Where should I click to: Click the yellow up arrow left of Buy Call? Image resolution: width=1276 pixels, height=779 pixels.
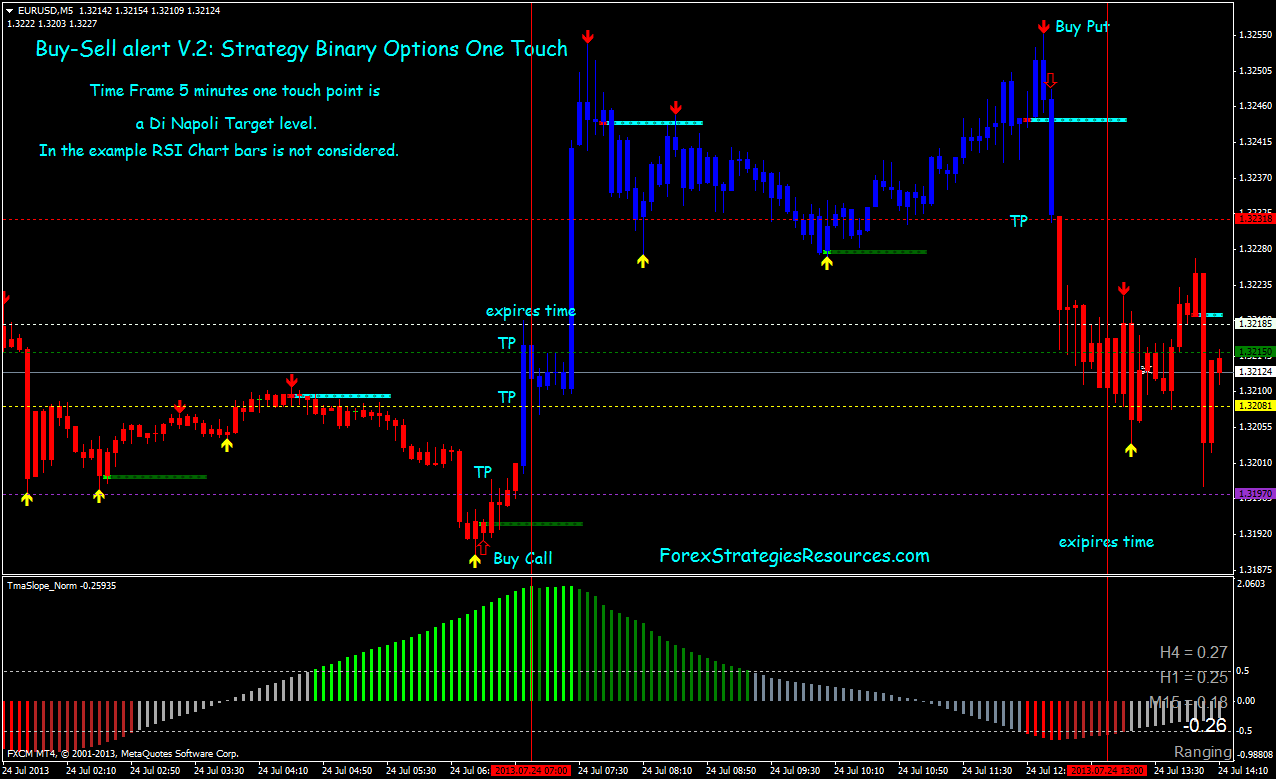474,560
